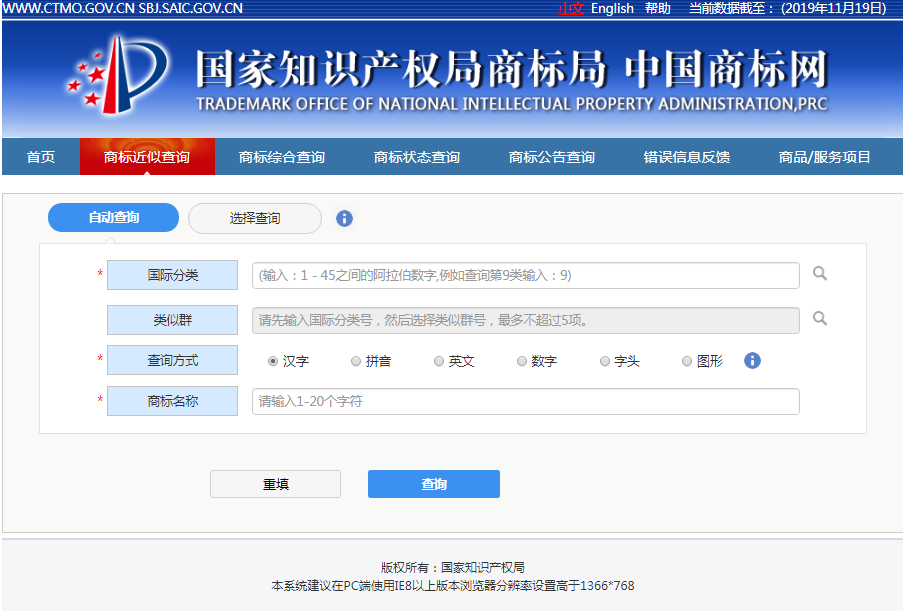Open the 首页 navigation menu

[x=38, y=156]
